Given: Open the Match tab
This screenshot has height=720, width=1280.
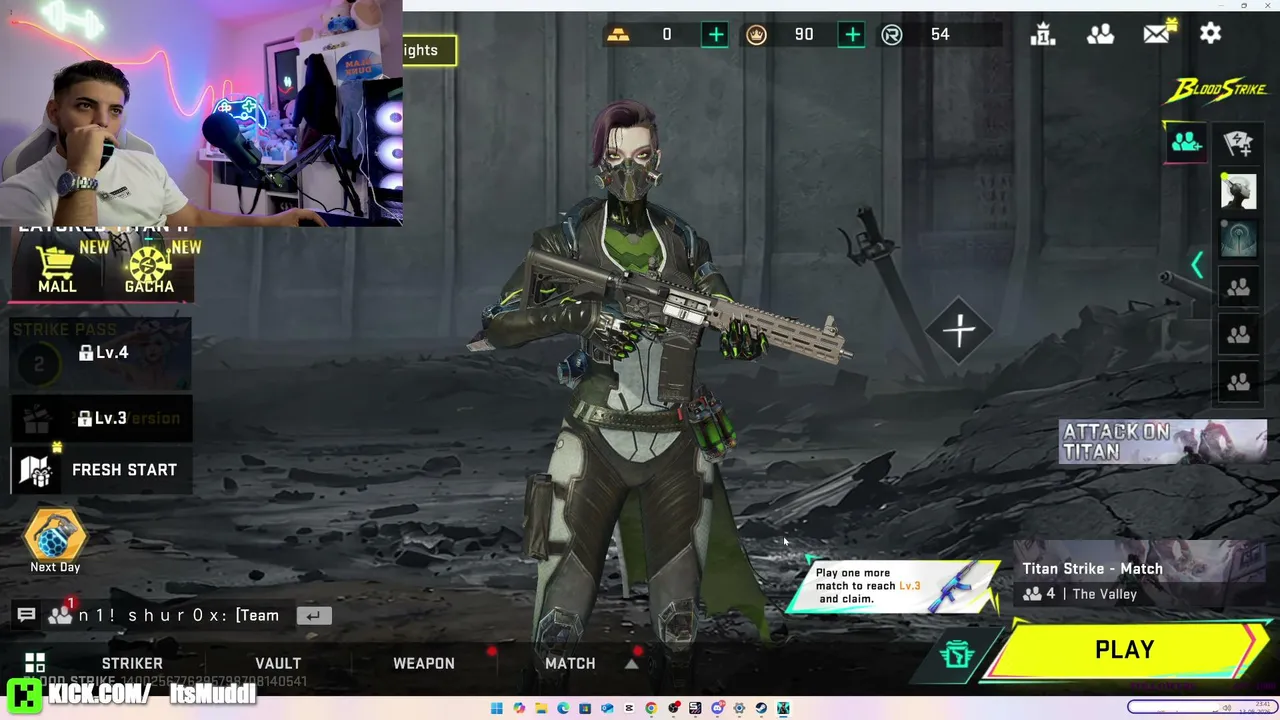Looking at the screenshot, I should pyautogui.click(x=570, y=663).
